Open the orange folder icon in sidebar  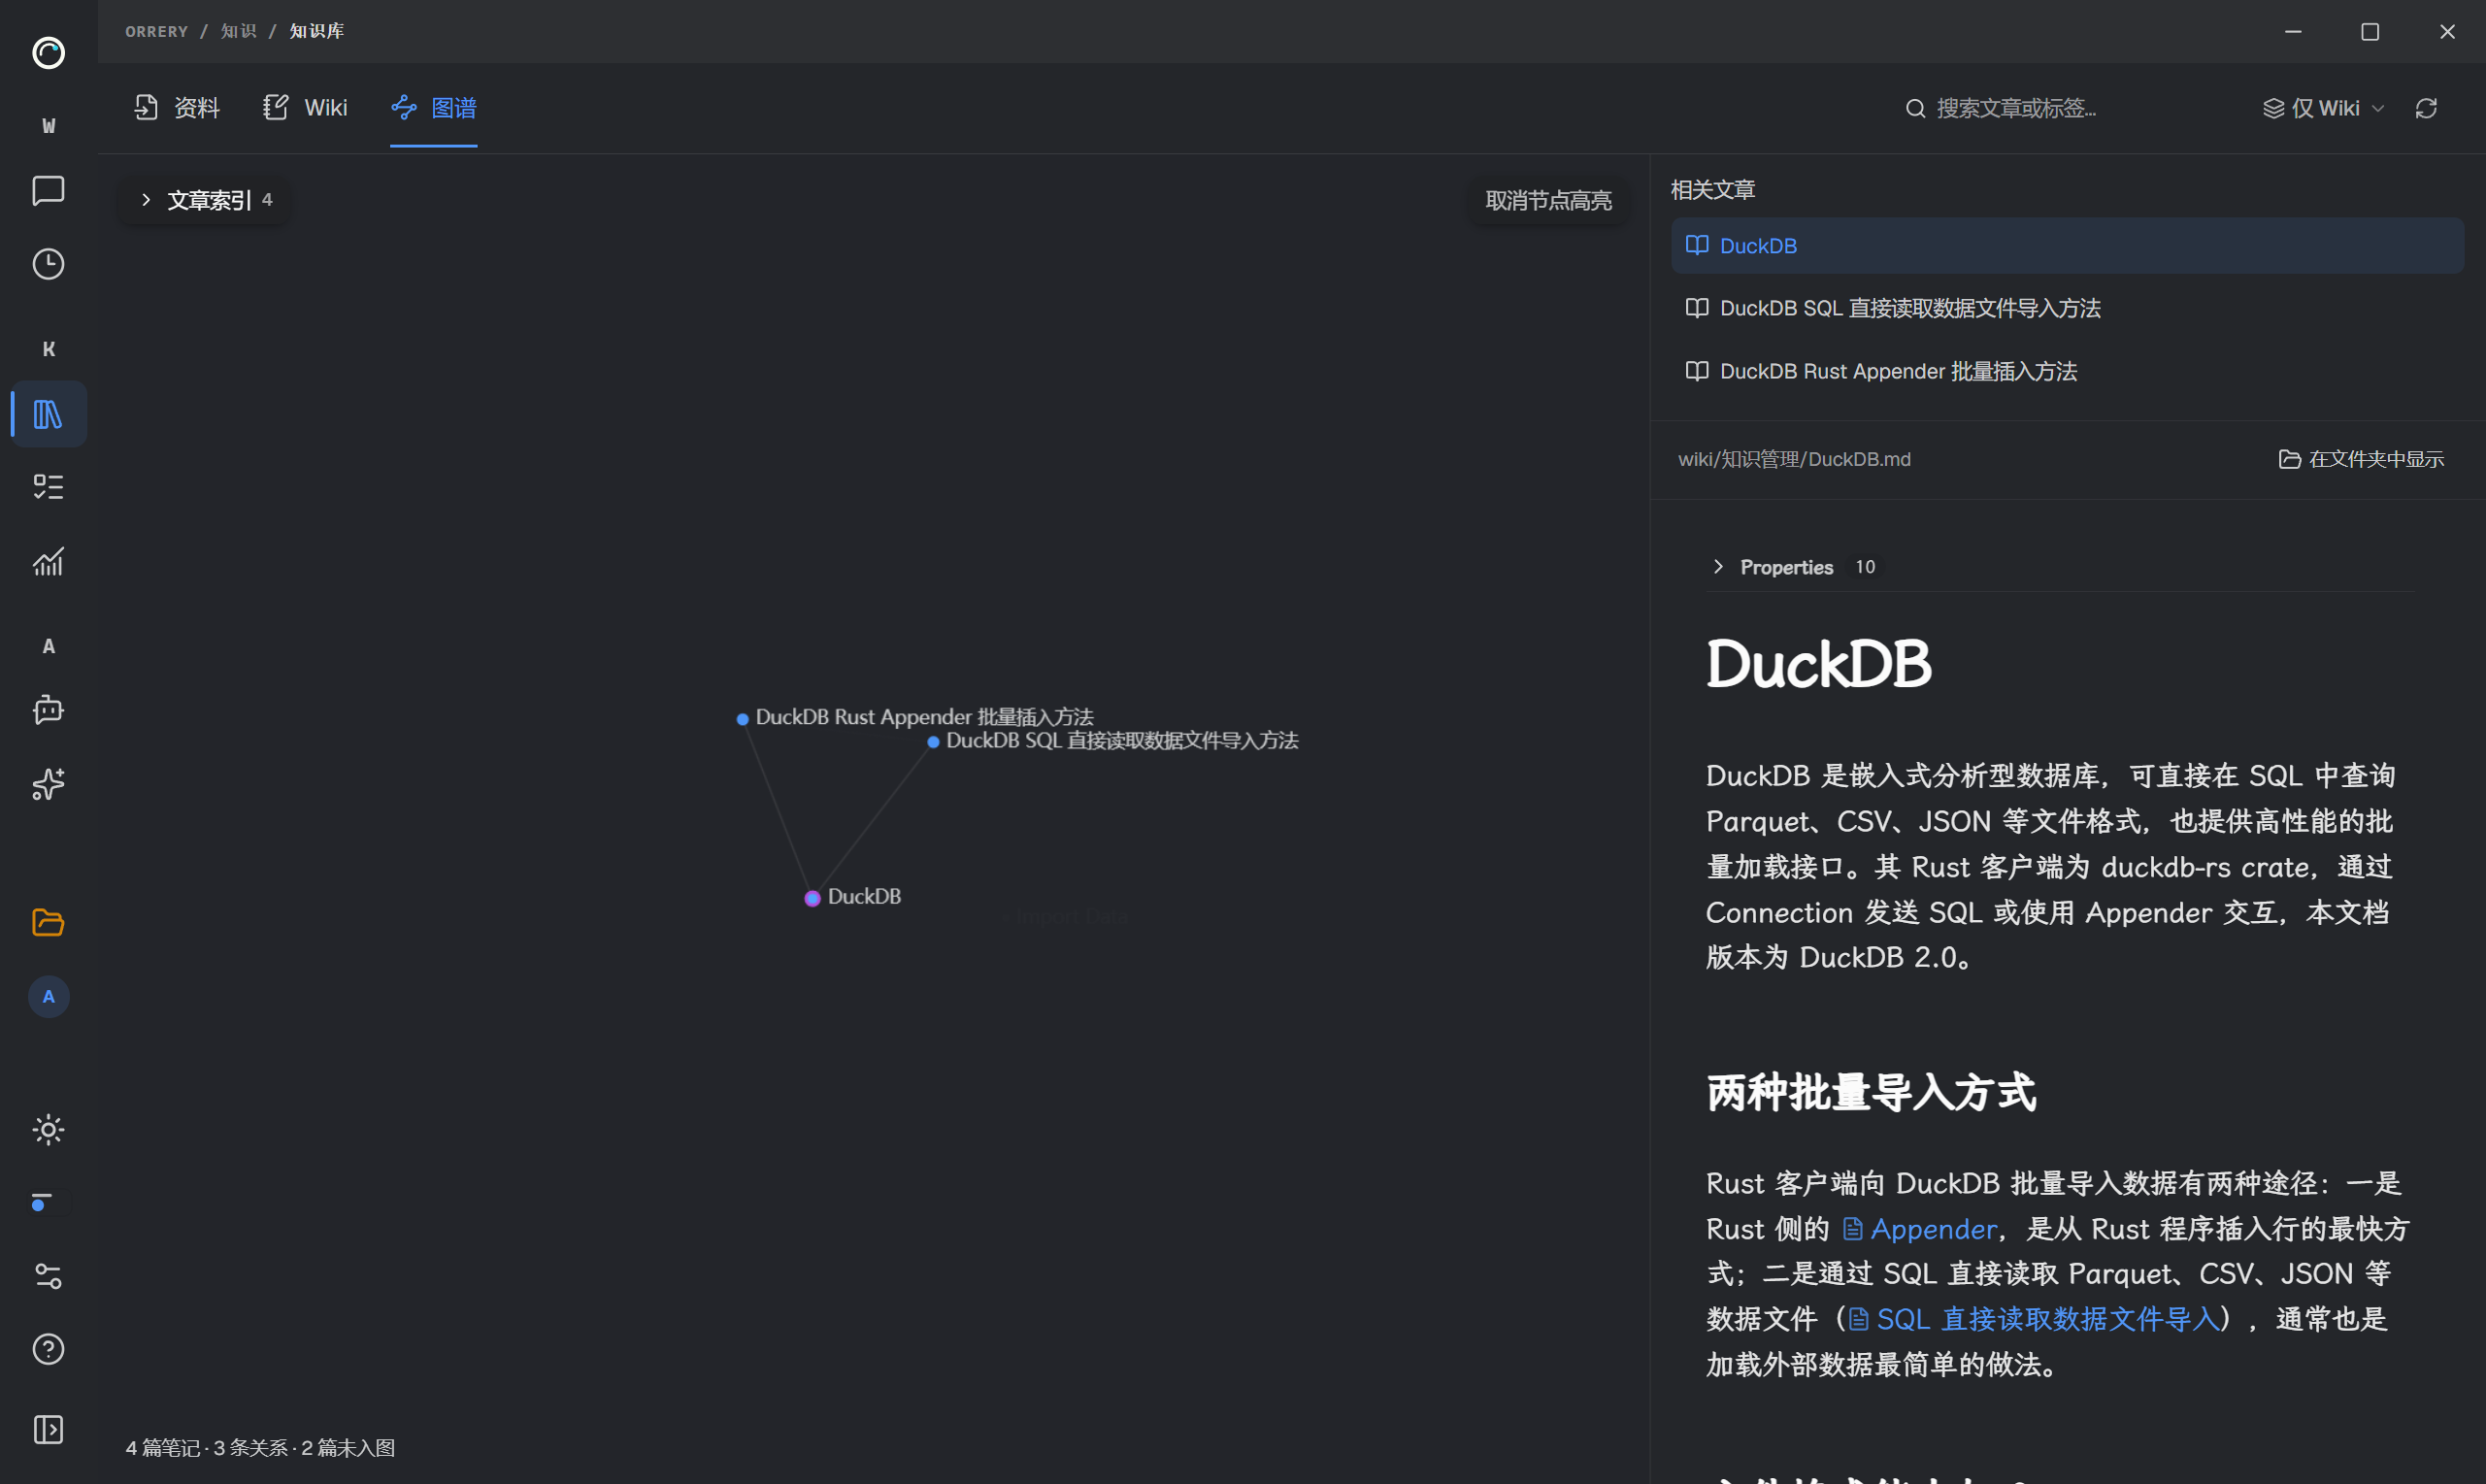pyautogui.click(x=48, y=922)
